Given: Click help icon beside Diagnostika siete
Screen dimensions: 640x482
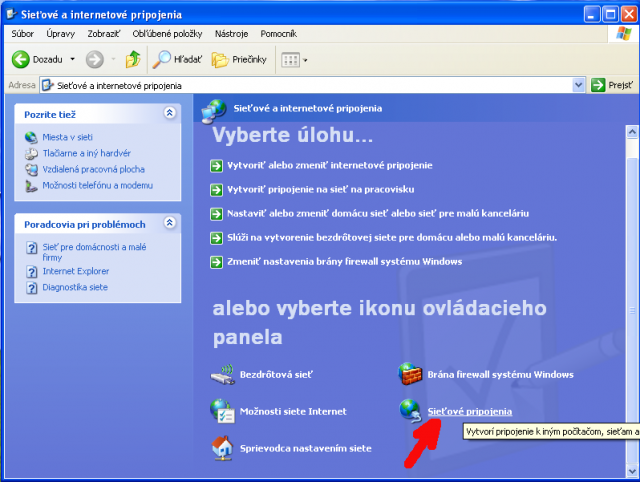Looking at the screenshot, I should pos(31,288).
